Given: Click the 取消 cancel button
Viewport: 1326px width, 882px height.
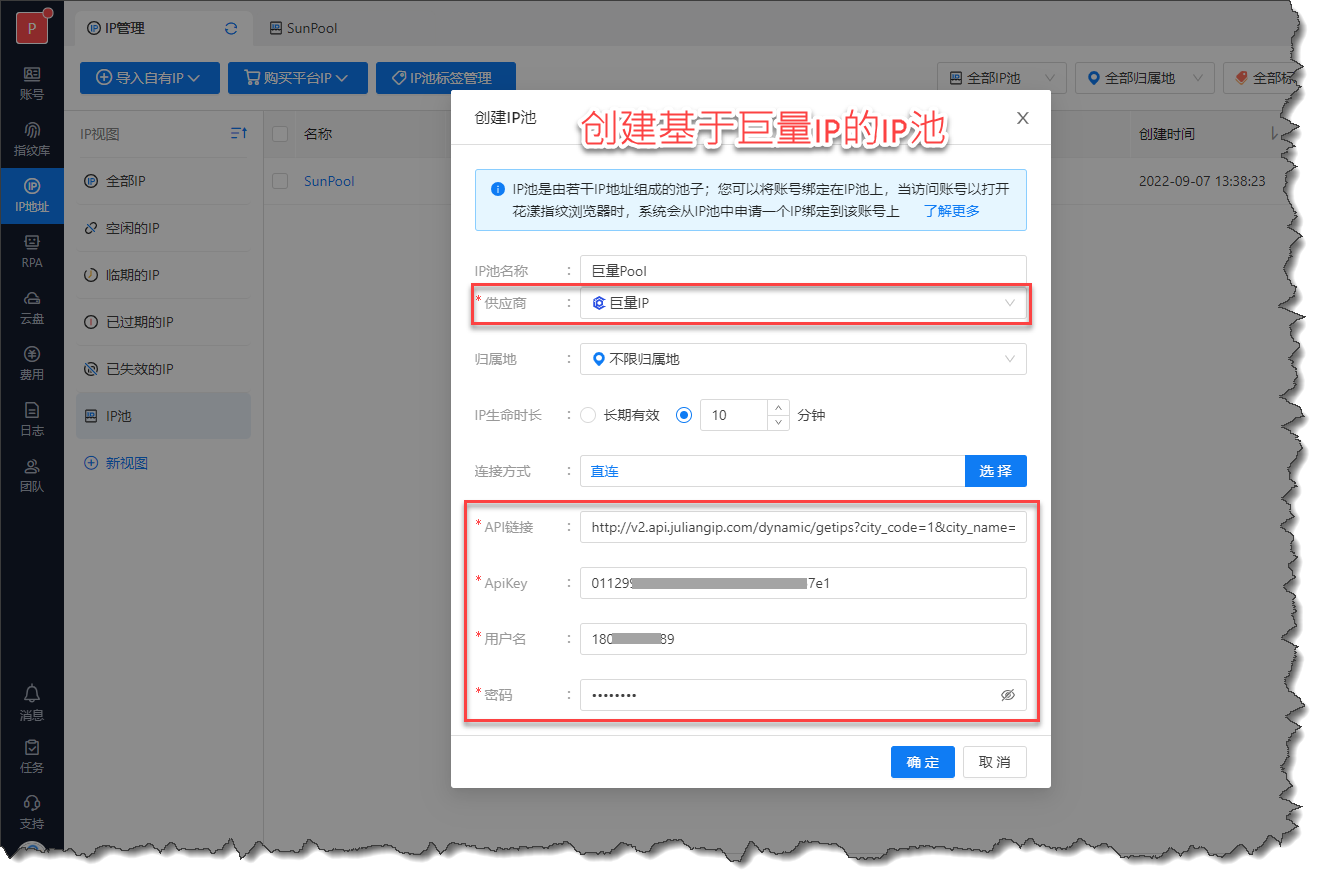Looking at the screenshot, I should [995, 762].
